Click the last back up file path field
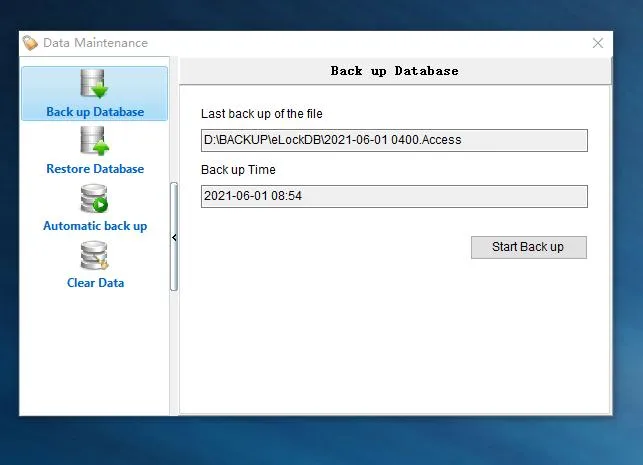Image resolution: width=643 pixels, height=465 pixels. [394, 140]
